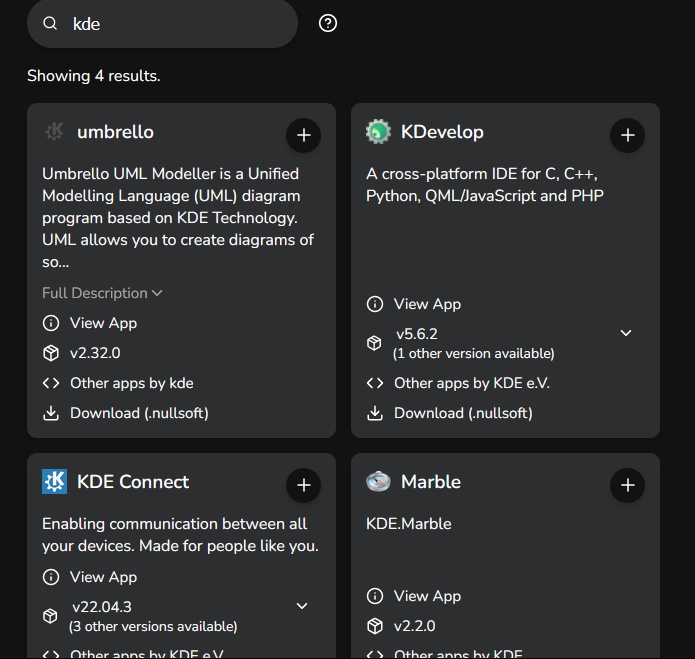Download KDevelop nullsoft installer
The height and width of the screenshot is (659, 695).
[463, 413]
